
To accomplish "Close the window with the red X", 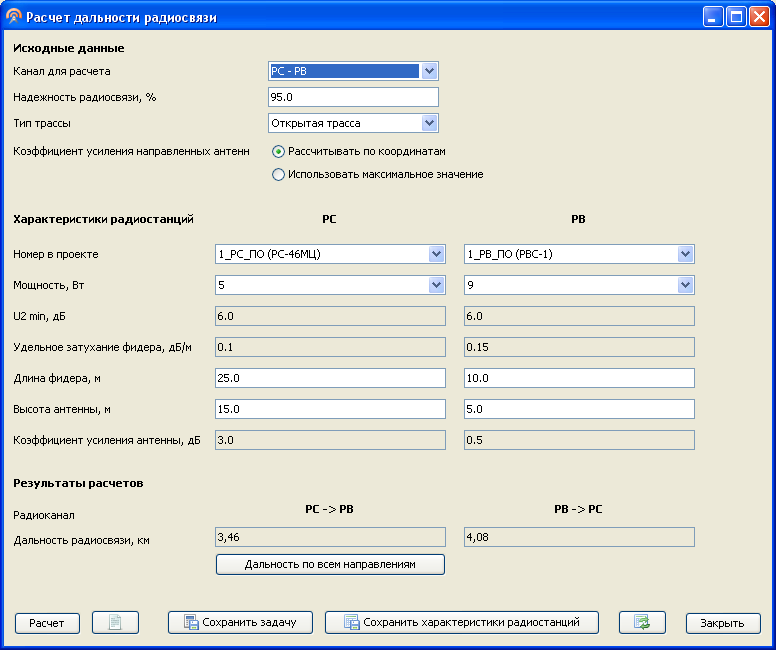I will click(759, 17).
